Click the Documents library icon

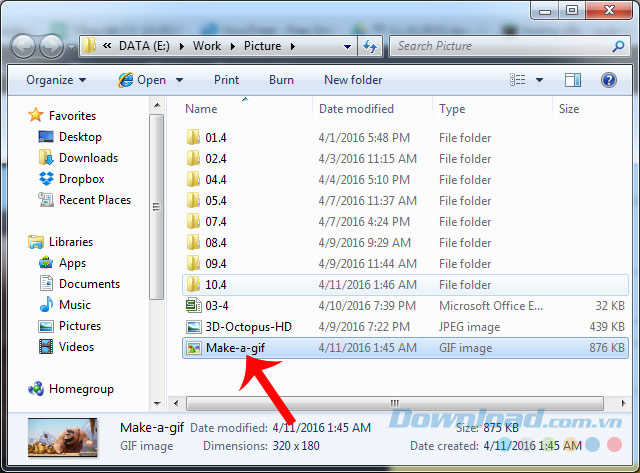(46, 283)
